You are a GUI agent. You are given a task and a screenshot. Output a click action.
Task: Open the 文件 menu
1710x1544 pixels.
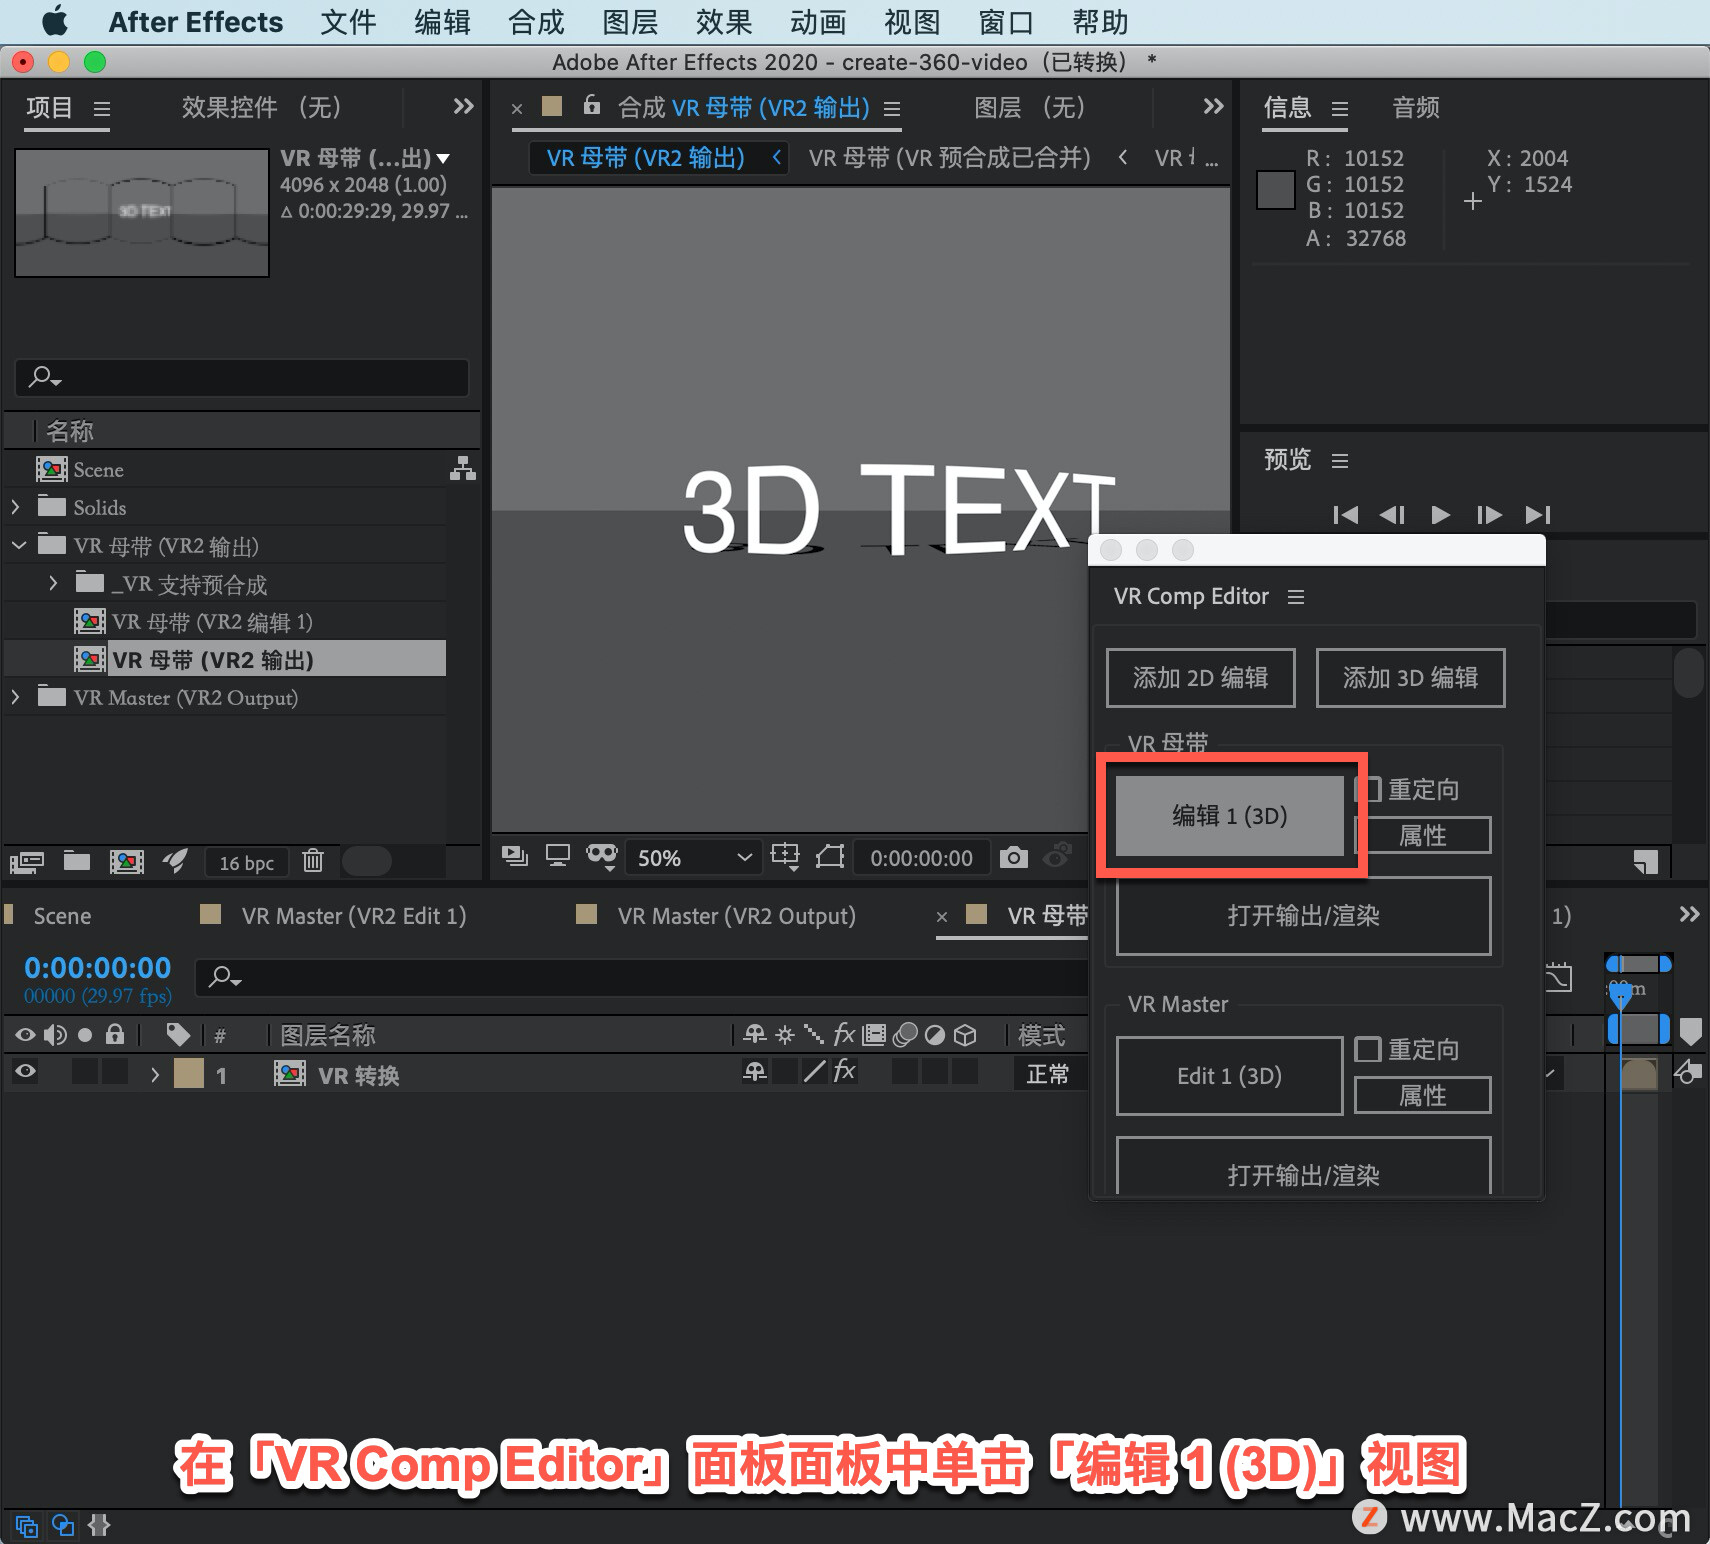coord(348,22)
